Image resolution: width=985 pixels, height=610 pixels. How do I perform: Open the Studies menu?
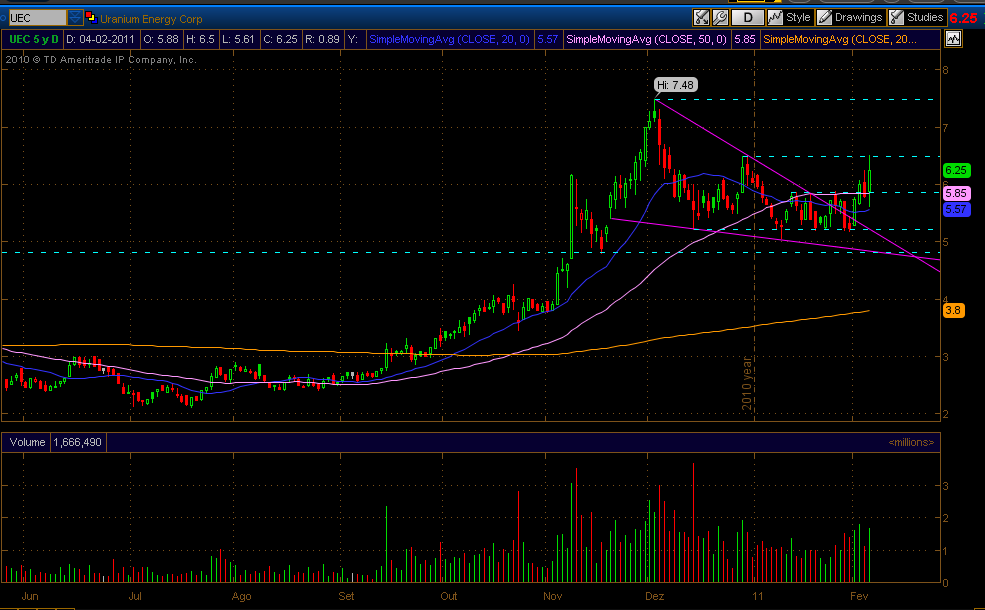click(917, 18)
